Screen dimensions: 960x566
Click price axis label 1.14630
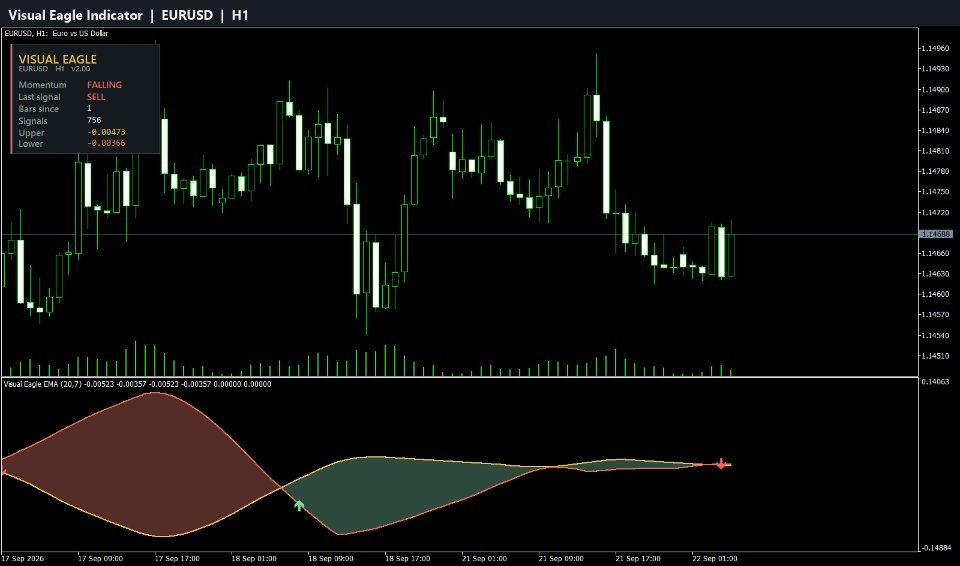936,274
